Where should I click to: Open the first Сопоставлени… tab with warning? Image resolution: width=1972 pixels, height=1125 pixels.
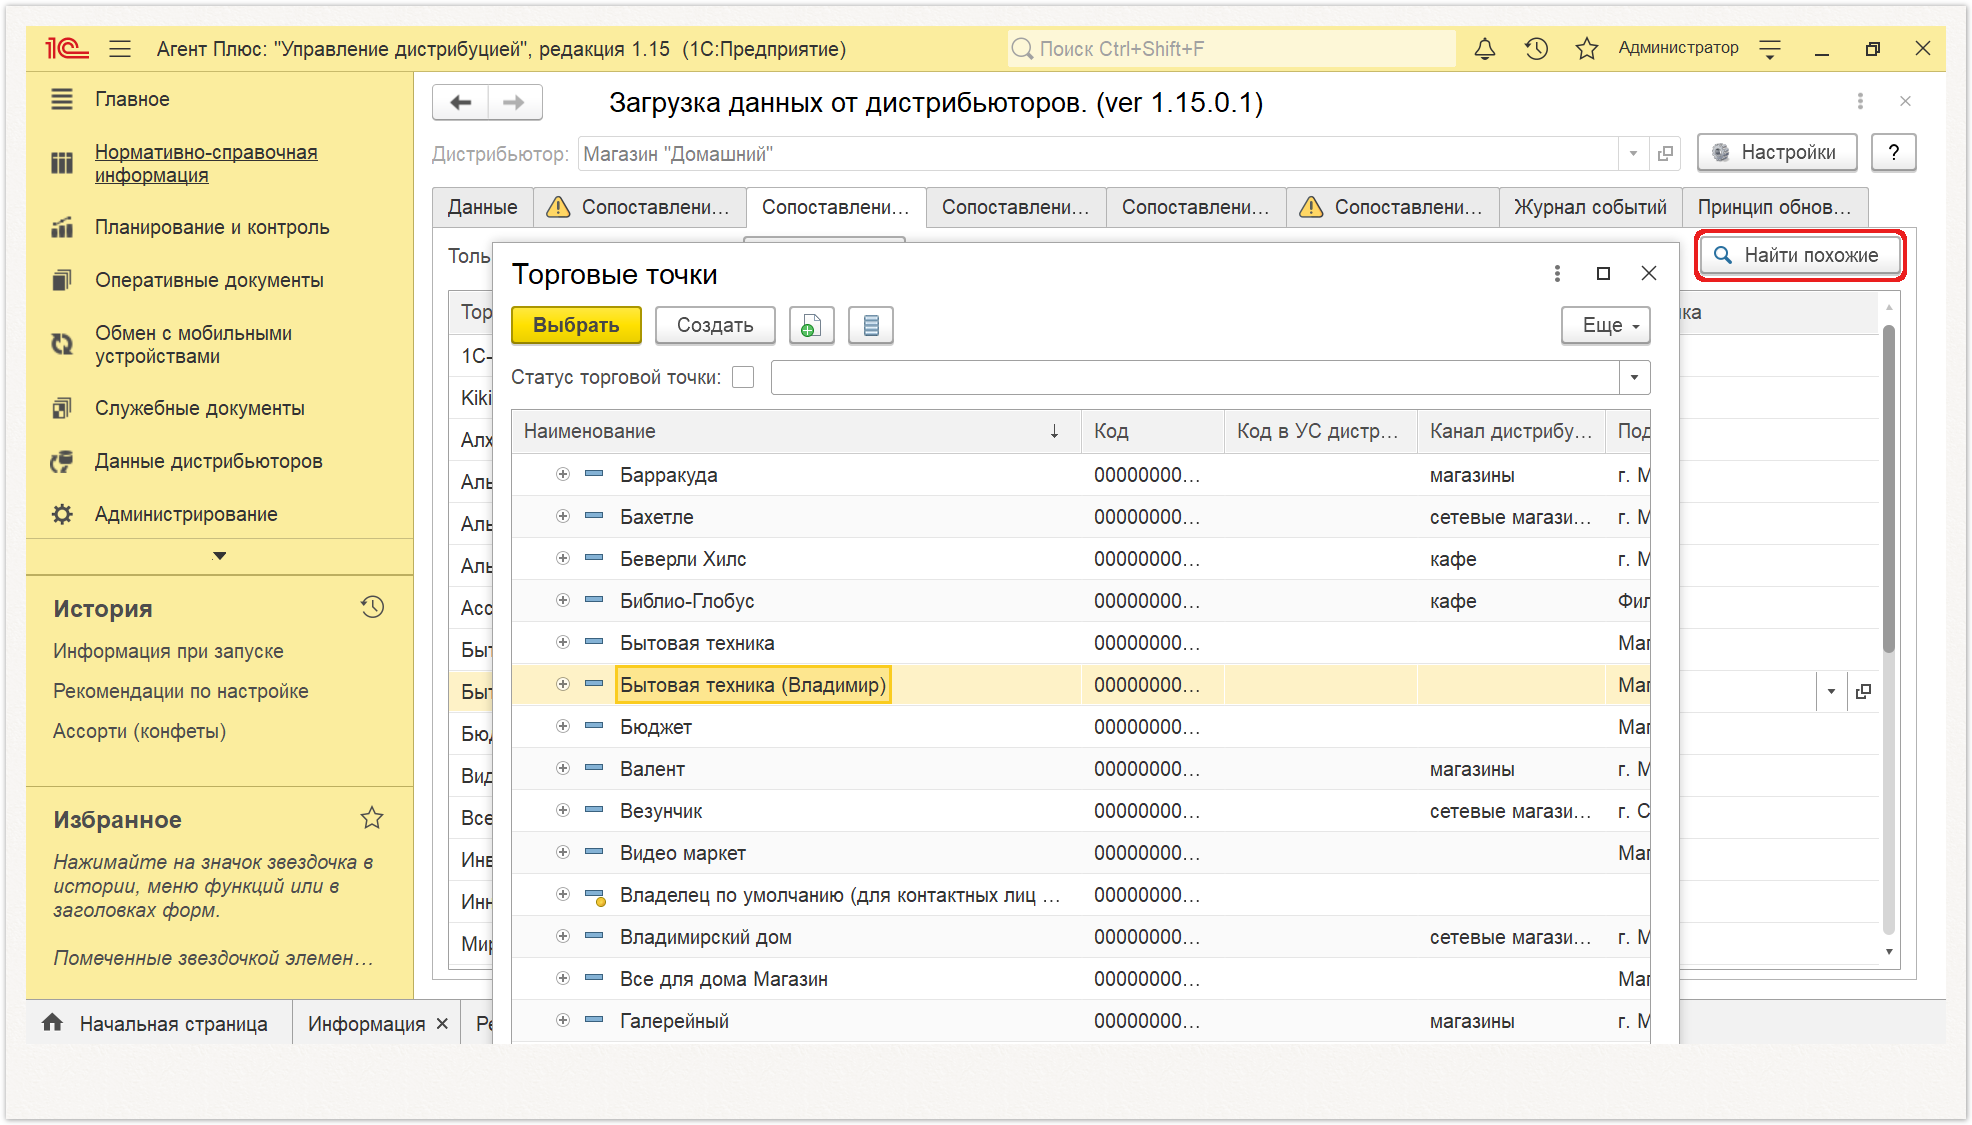coord(639,207)
